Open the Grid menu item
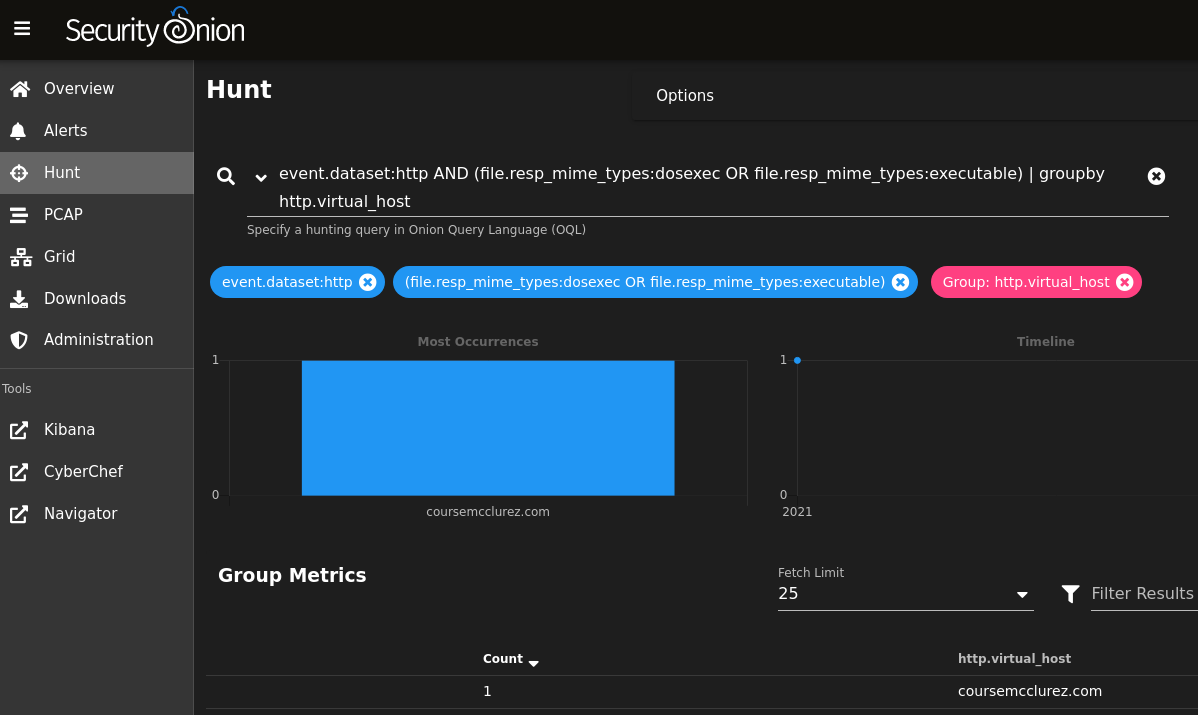The width and height of the screenshot is (1198, 715). pyautogui.click(x=96, y=257)
